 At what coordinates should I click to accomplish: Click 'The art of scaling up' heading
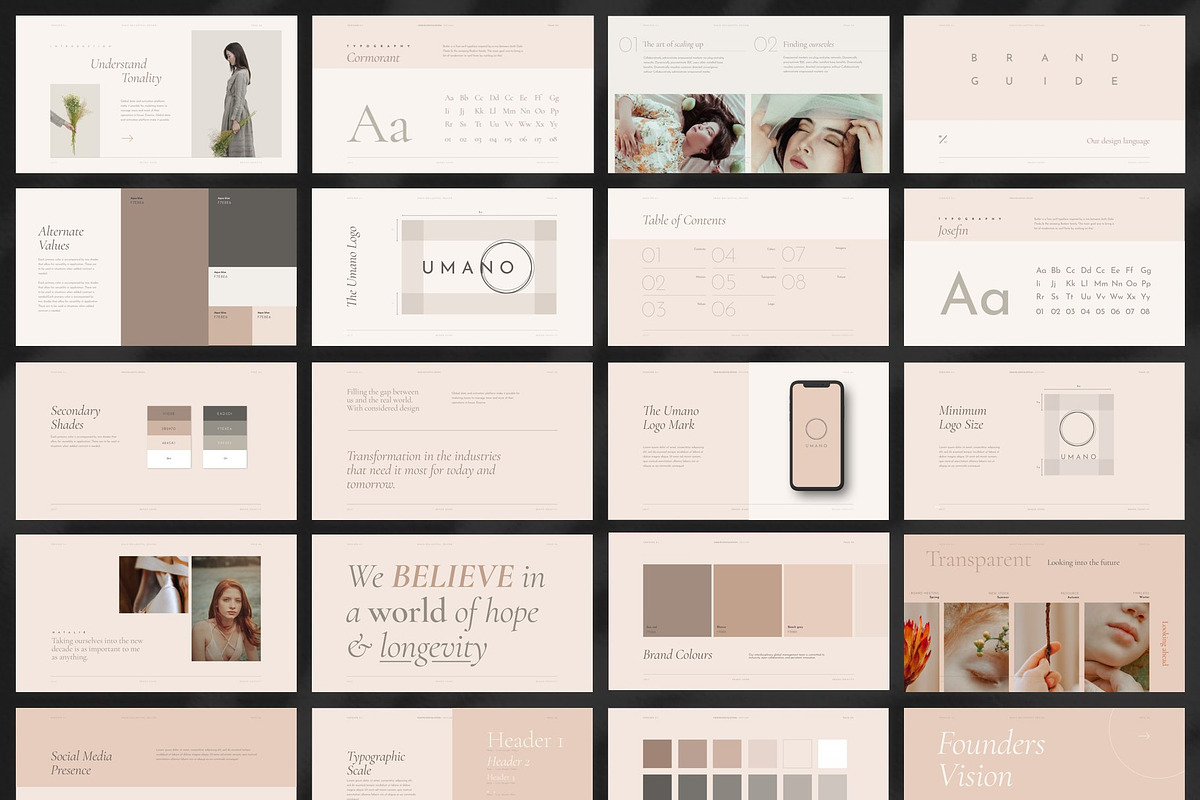675,44
